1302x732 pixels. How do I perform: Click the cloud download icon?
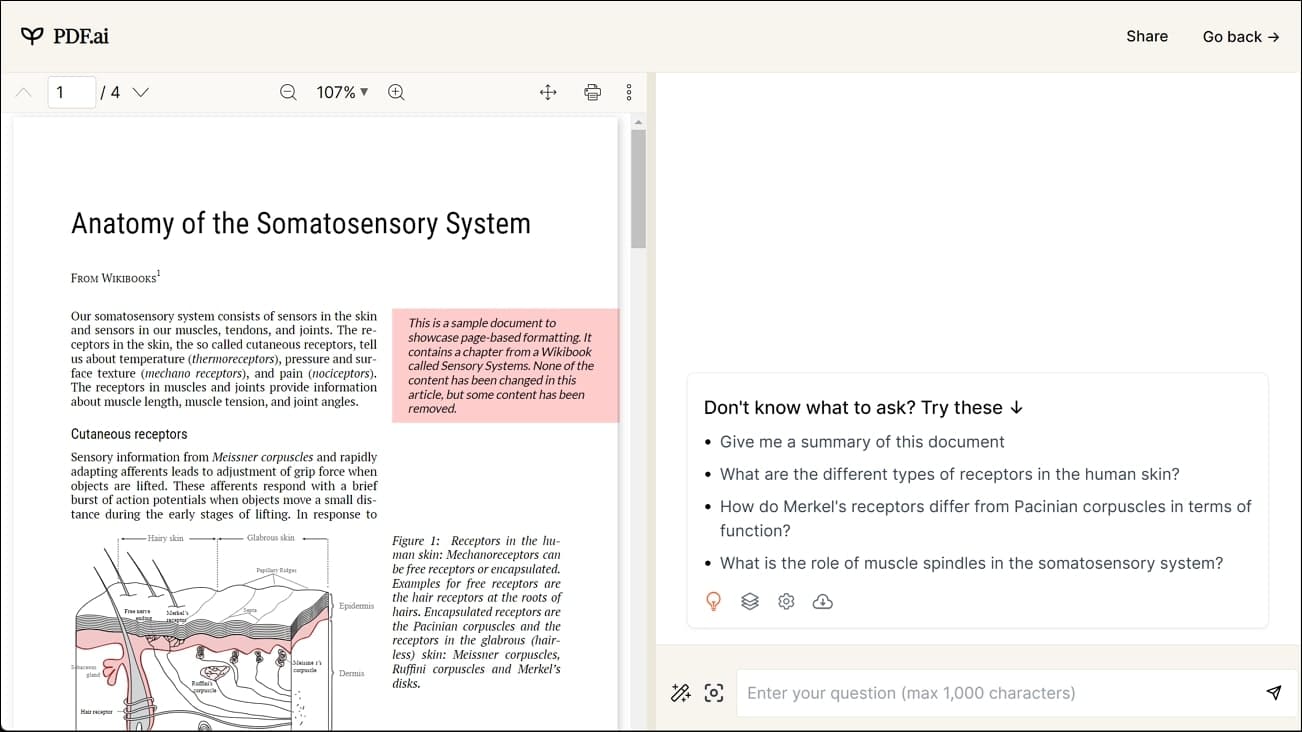click(822, 601)
